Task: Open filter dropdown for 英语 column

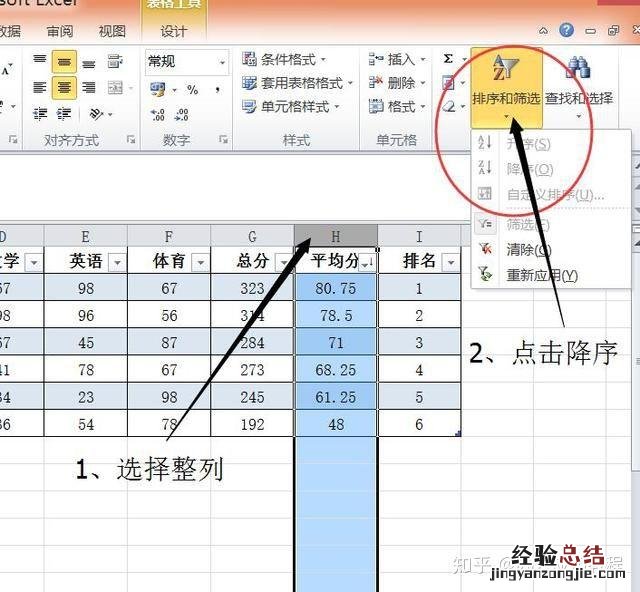Action: 117,263
